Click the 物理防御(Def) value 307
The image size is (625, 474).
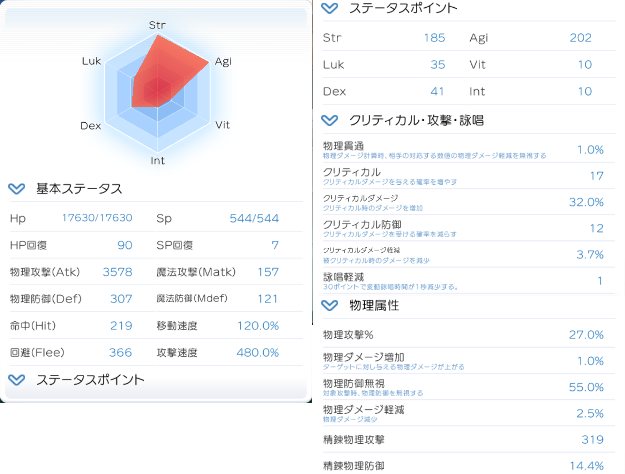121,299
